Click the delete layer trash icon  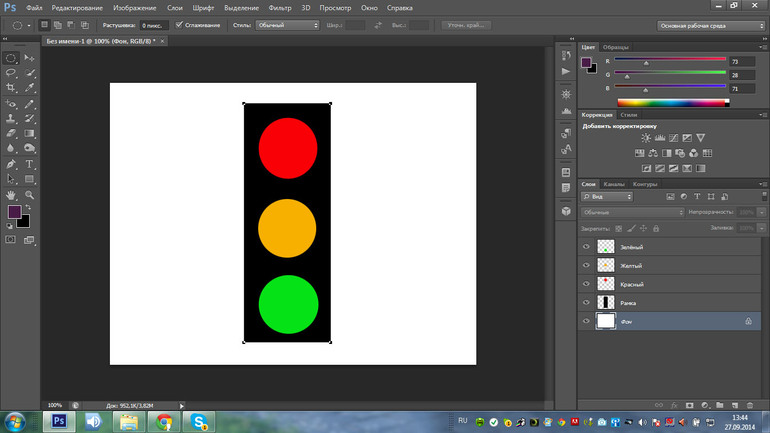pos(750,405)
